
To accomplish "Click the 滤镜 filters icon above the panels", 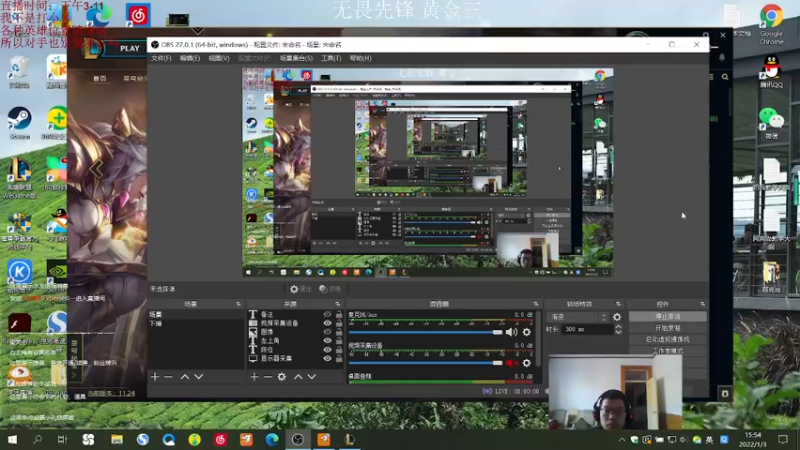I will point(330,289).
